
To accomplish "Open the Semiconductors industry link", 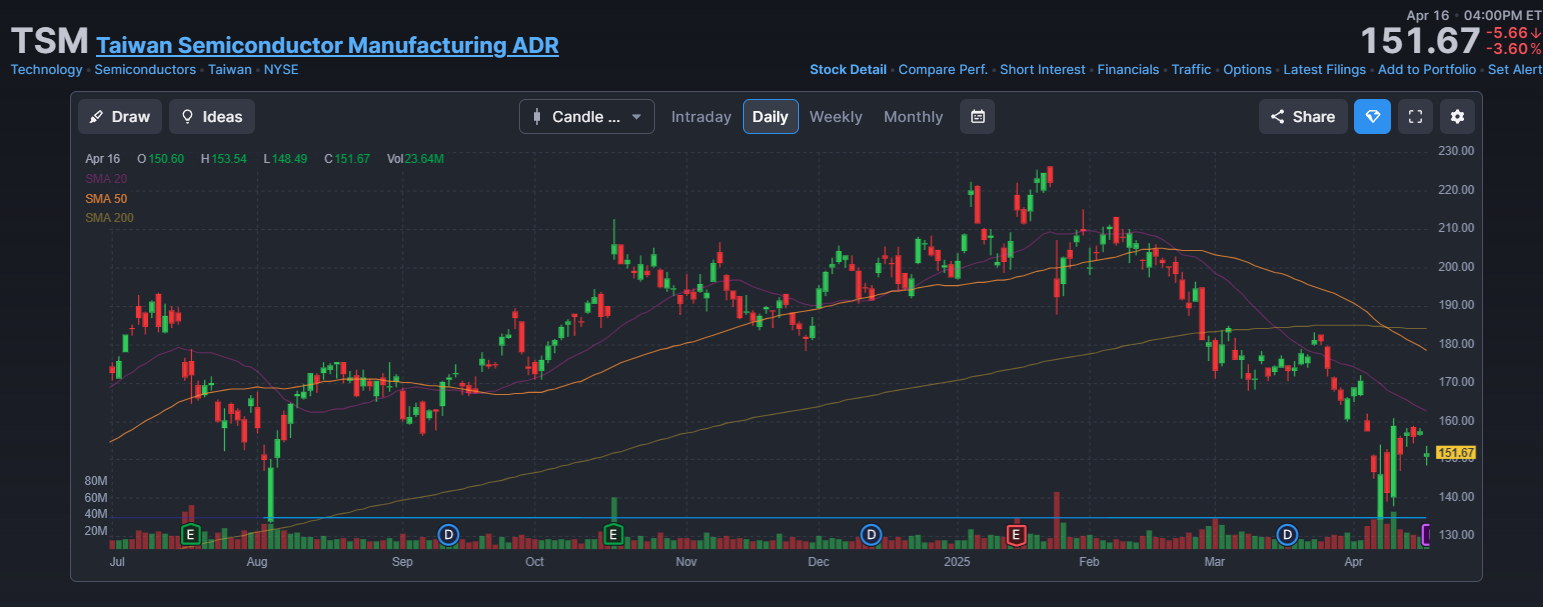I will coord(145,70).
